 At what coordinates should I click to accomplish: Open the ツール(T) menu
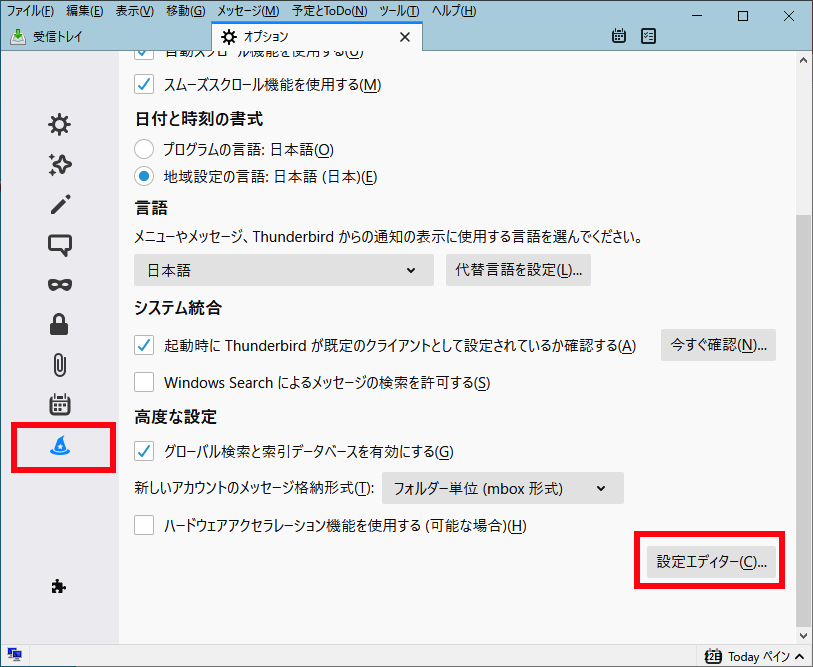[x=399, y=11]
